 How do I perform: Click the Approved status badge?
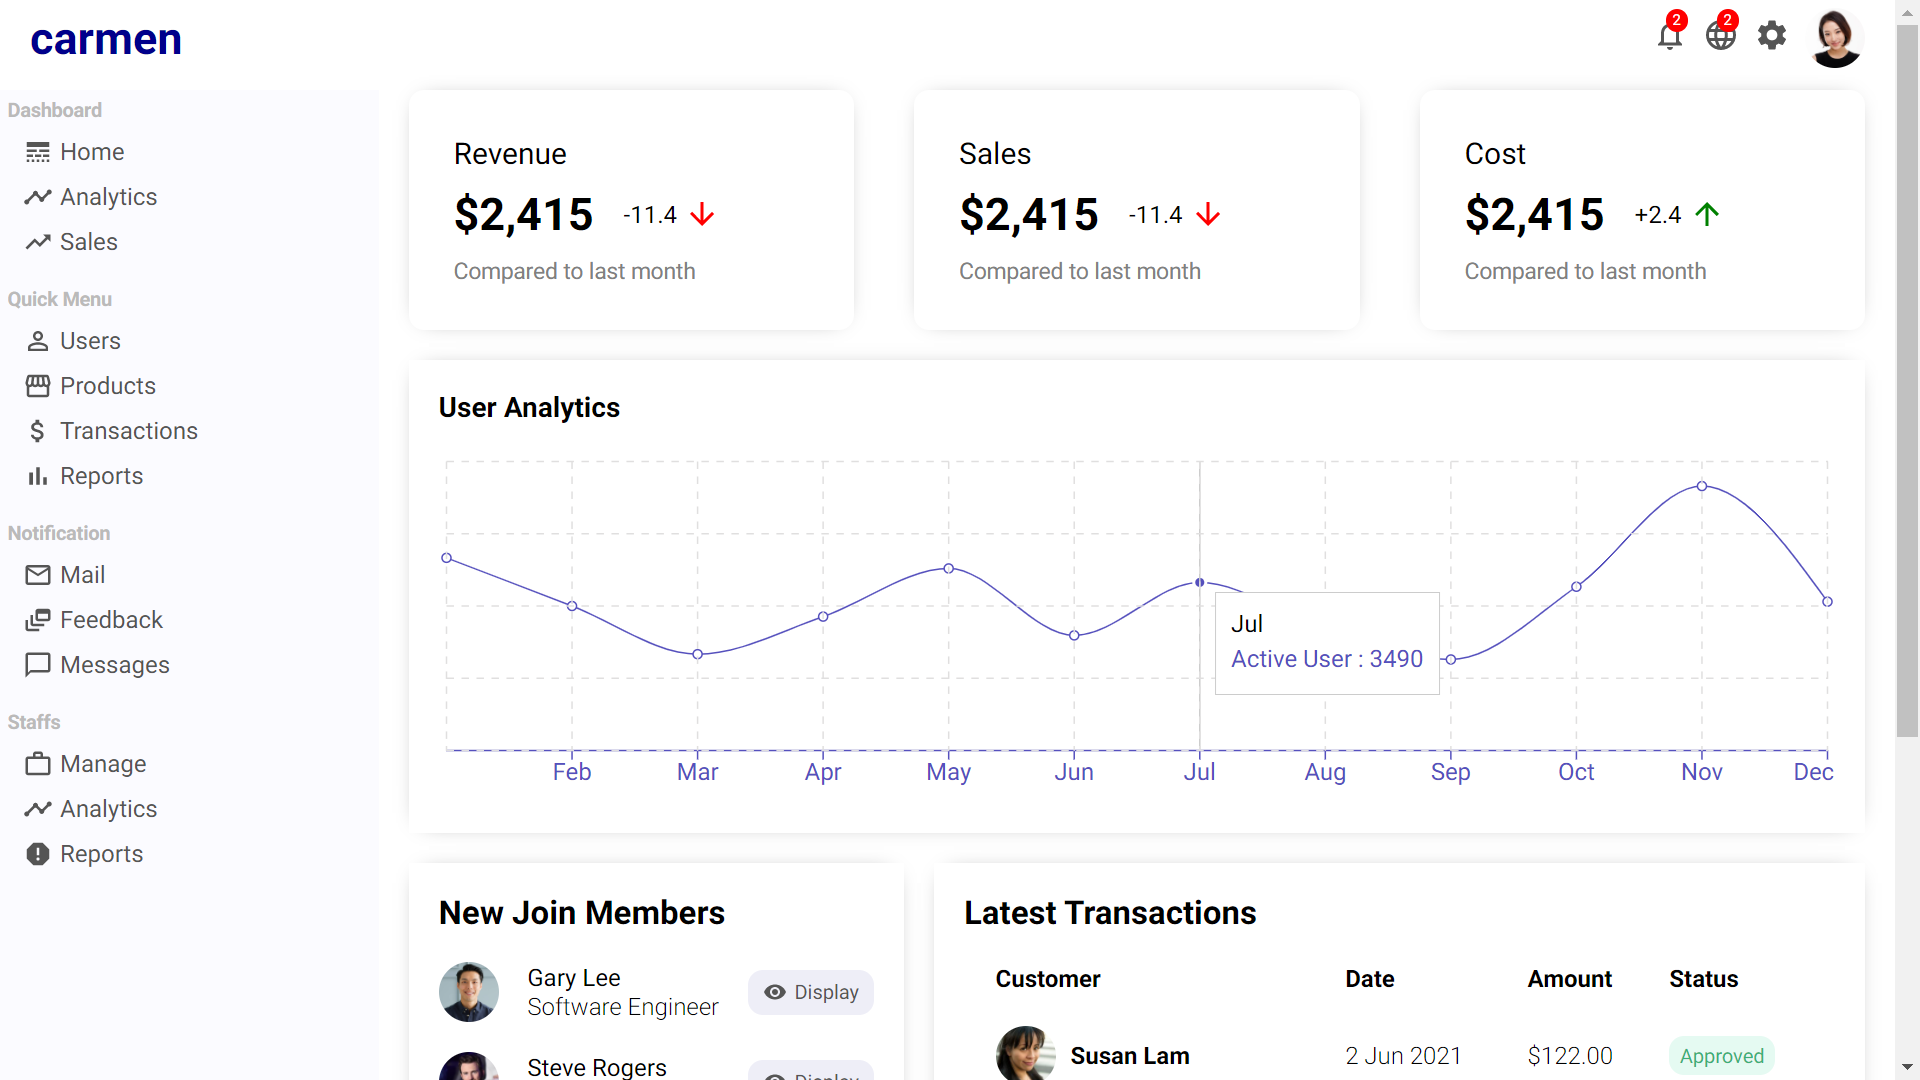click(1721, 1056)
